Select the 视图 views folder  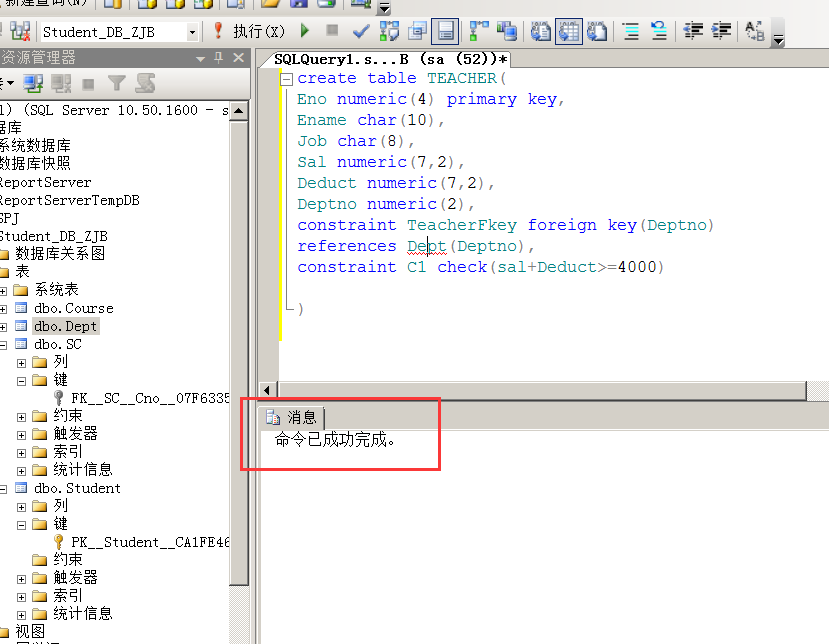[30, 631]
